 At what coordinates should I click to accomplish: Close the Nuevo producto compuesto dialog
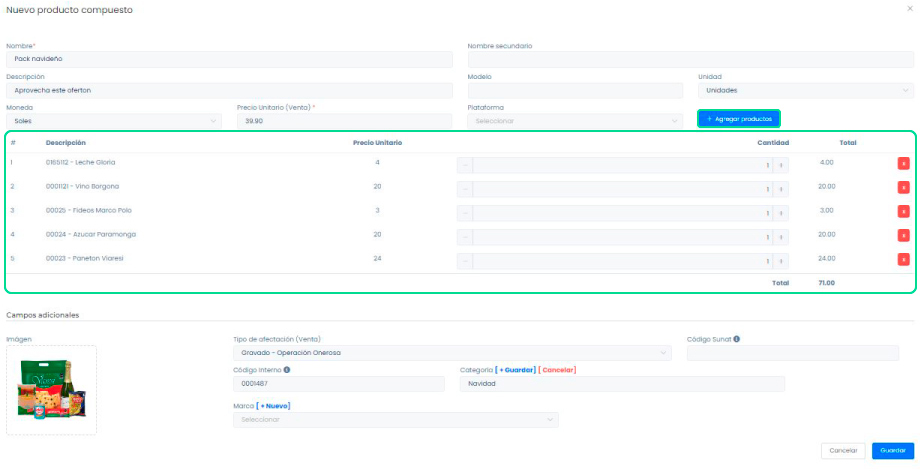point(909,9)
